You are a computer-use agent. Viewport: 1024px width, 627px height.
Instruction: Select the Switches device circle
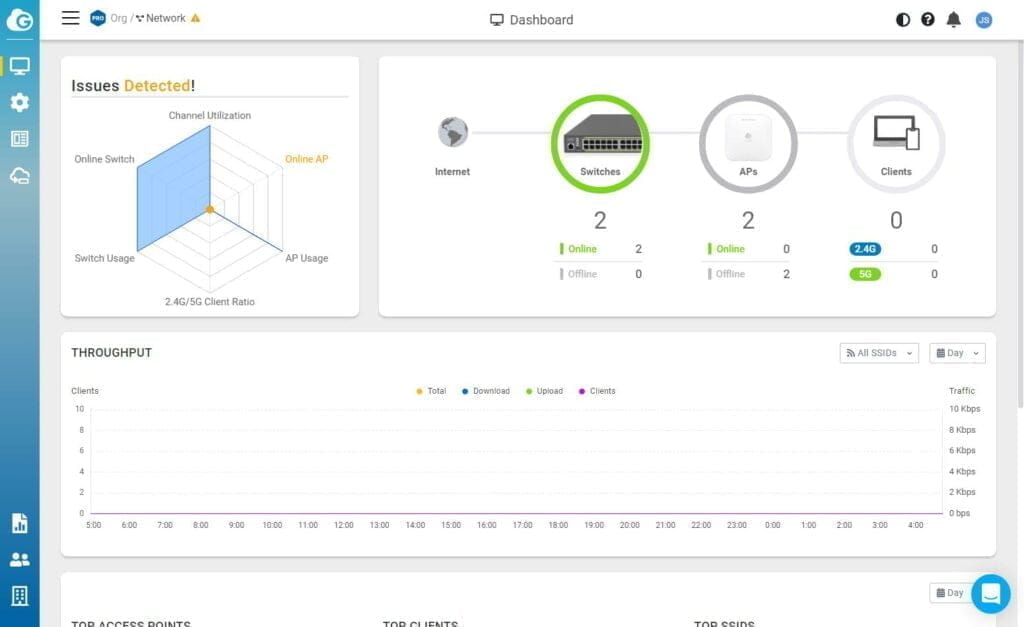(x=600, y=143)
